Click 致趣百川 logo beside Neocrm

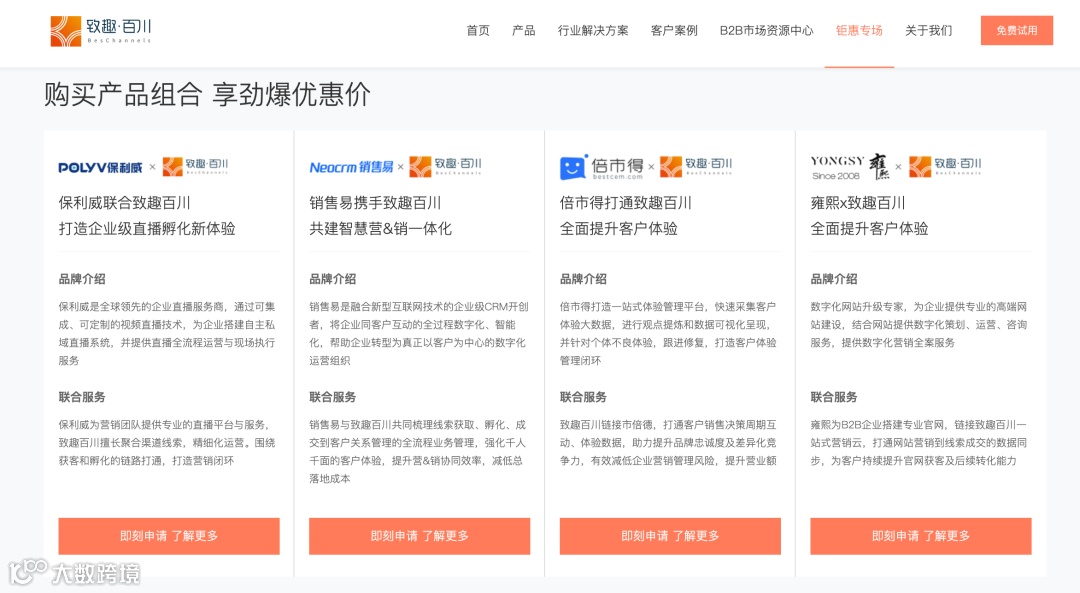[x=446, y=166]
